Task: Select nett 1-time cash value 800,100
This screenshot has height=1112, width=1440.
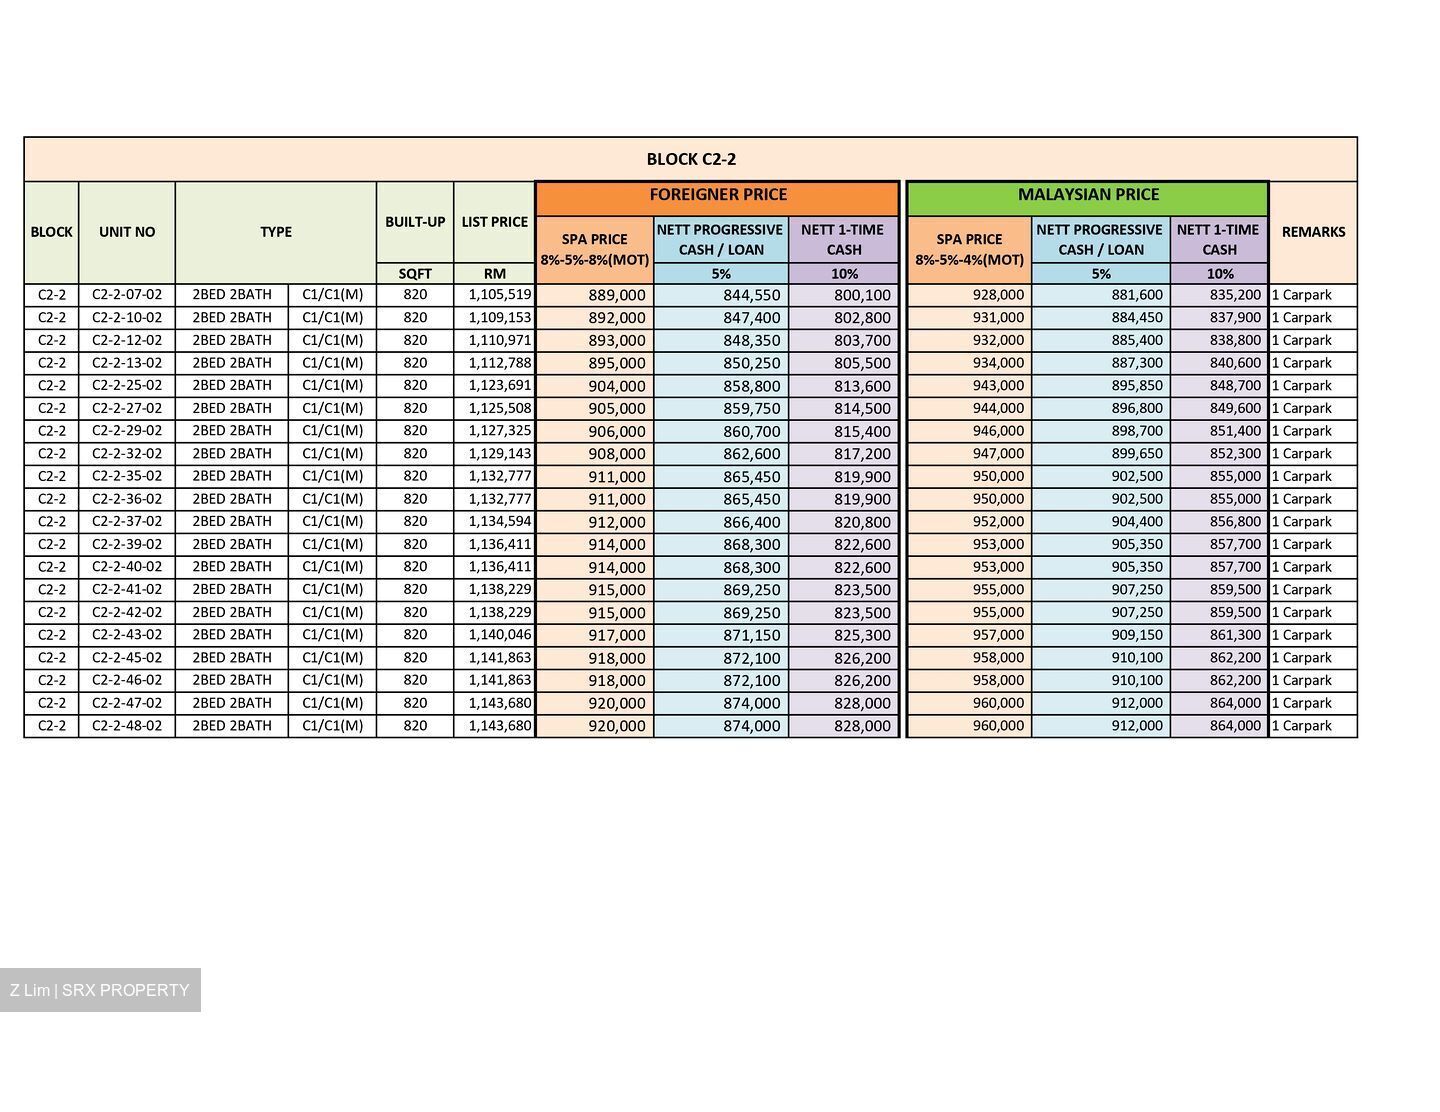Action: click(x=862, y=296)
